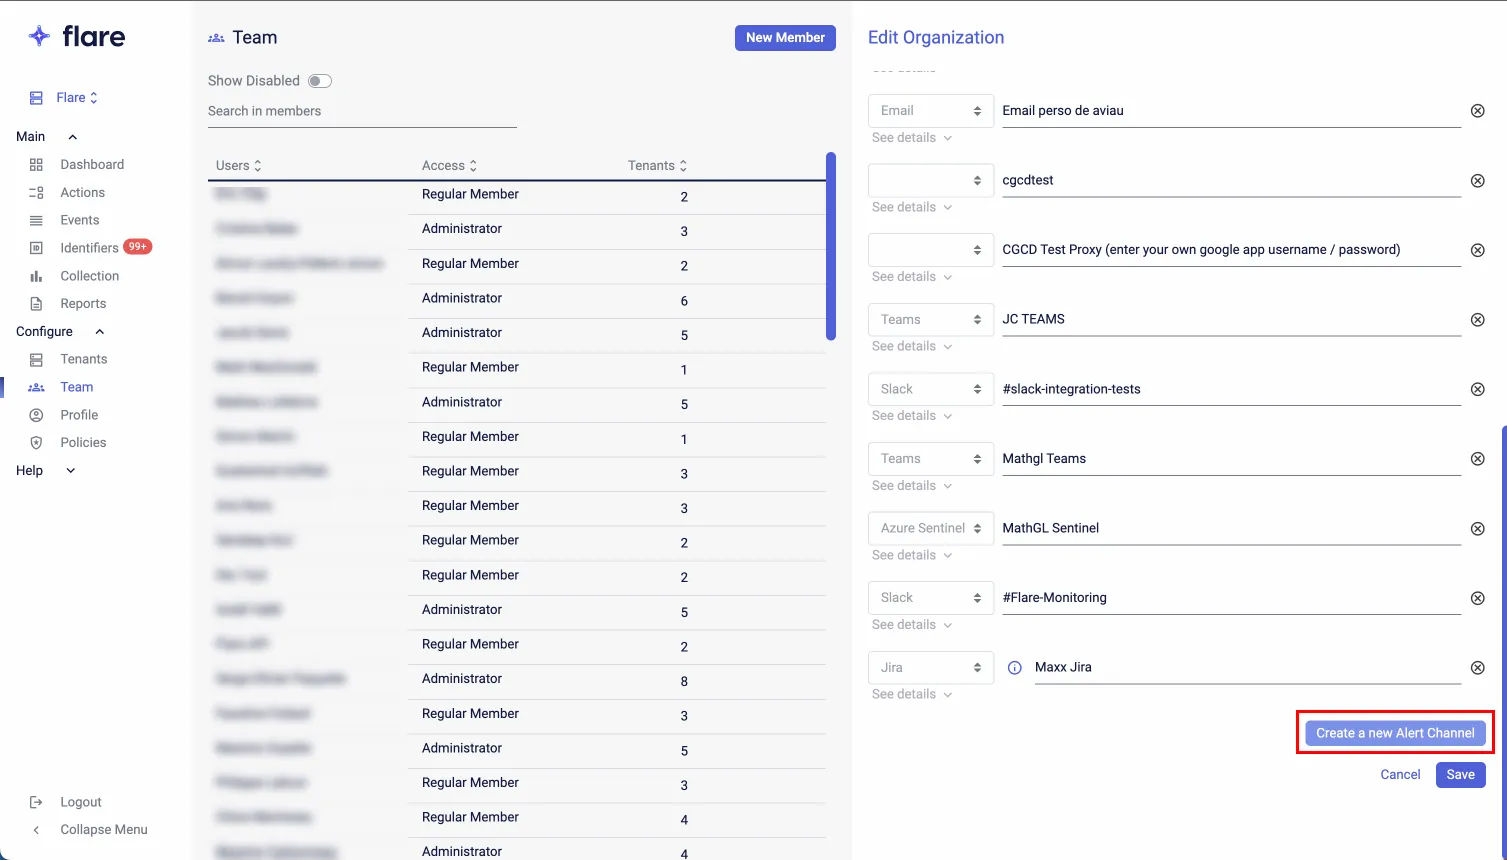Go to Team in the sidebar
The width and height of the screenshot is (1507, 860).
click(77, 387)
